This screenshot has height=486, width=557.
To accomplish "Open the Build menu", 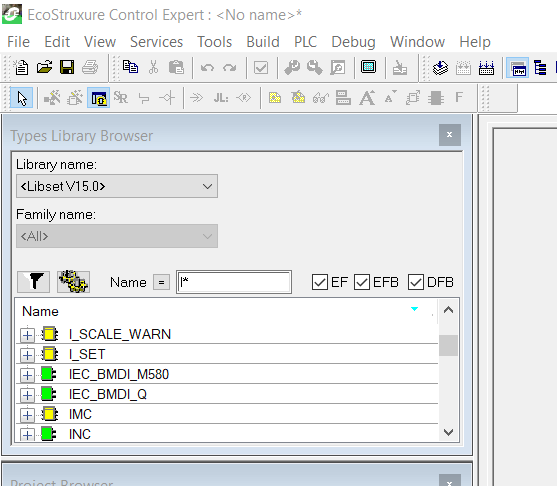I will tap(263, 42).
